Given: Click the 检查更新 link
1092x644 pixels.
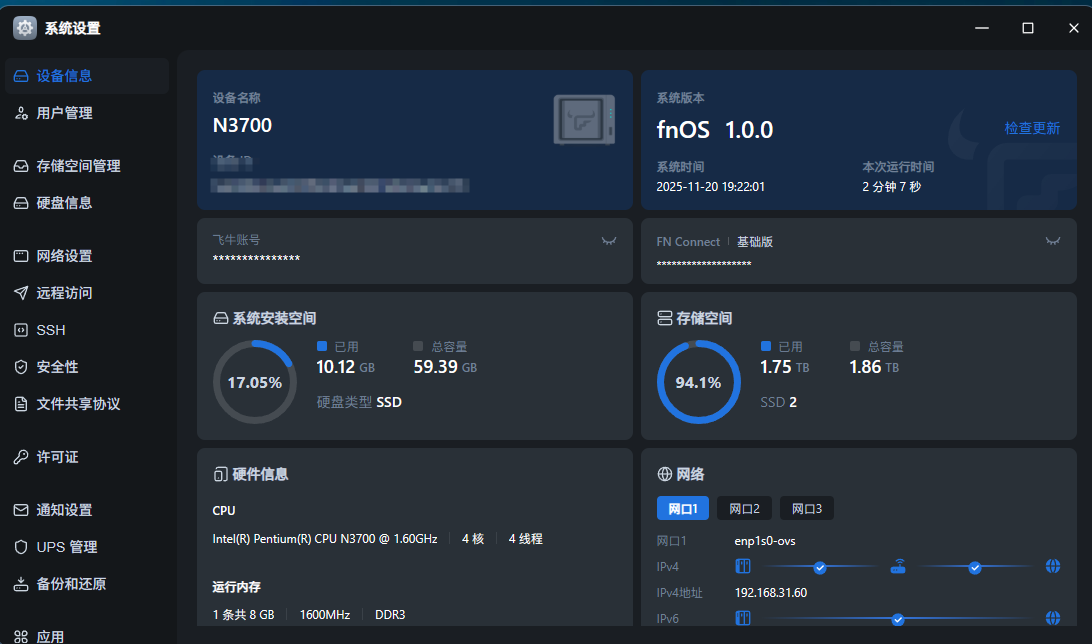Looking at the screenshot, I should pos(1032,128).
